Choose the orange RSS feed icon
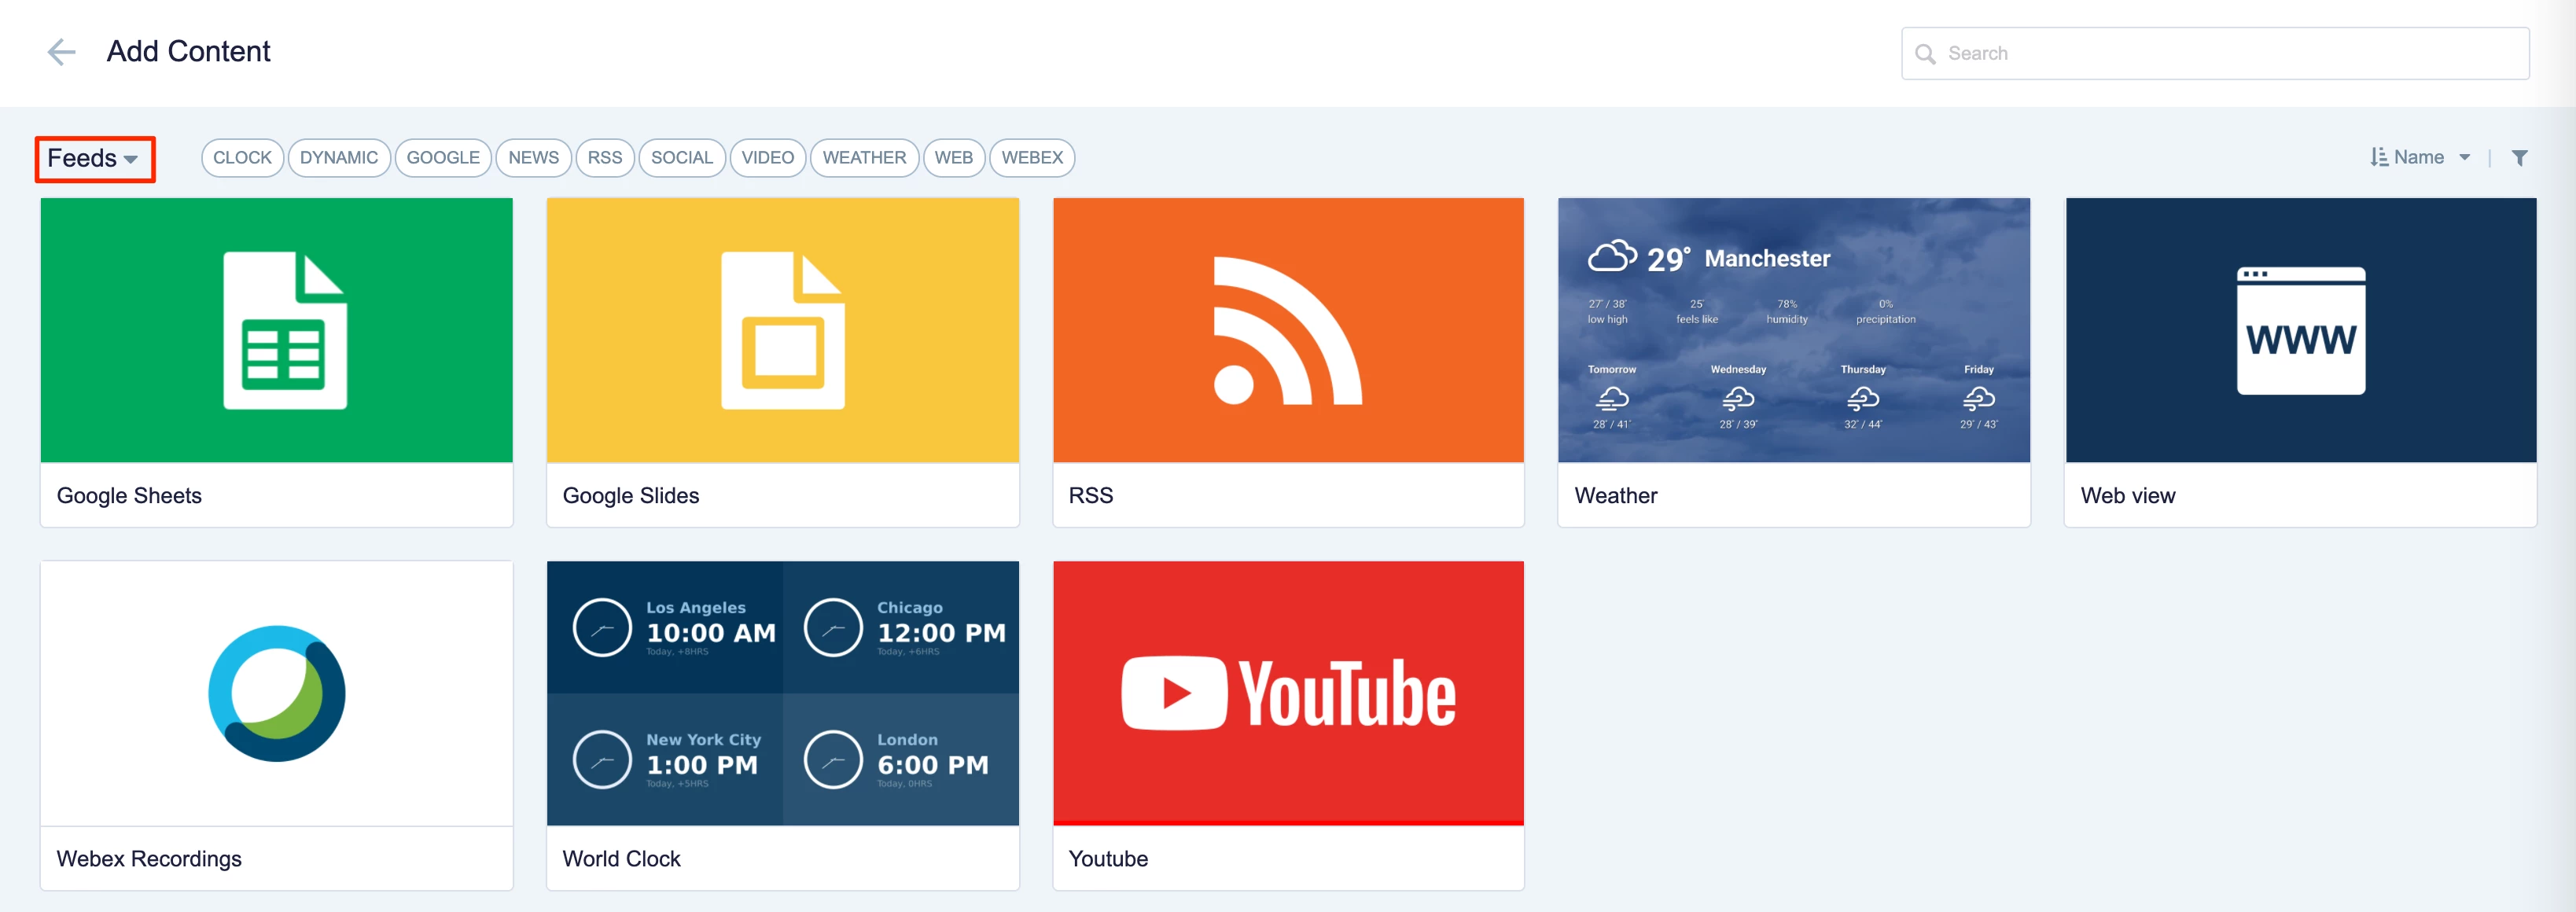The width and height of the screenshot is (2576, 912). (x=1287, y=330)
